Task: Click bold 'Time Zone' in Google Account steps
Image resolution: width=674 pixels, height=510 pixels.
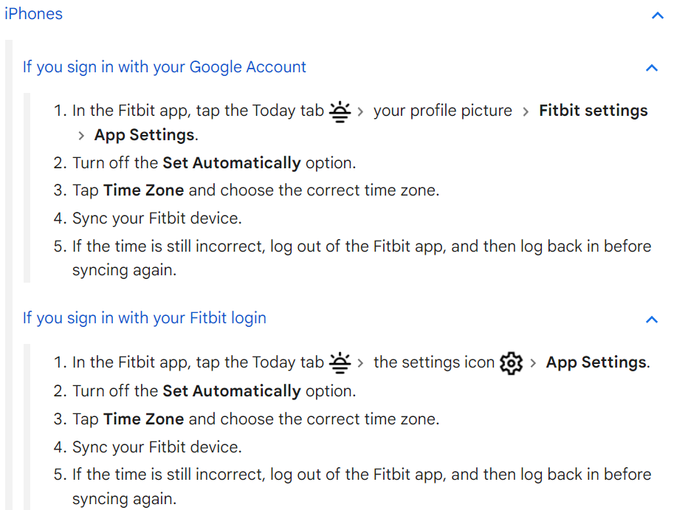Action: pyautogui.click(x=144, y=190)
